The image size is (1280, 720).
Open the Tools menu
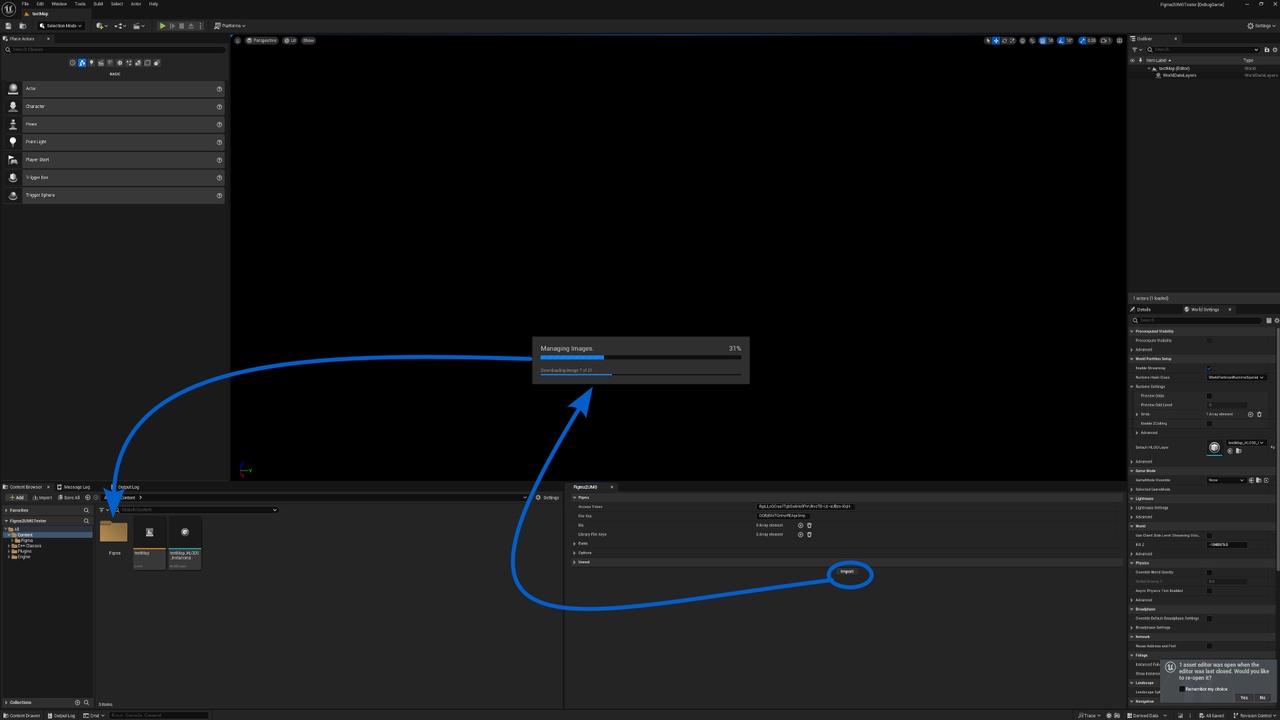coord(80,4)
